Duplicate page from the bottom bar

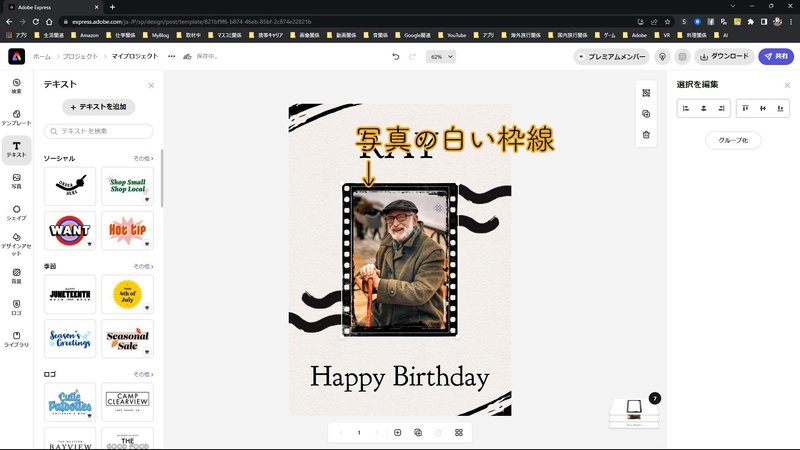point(418,433)
